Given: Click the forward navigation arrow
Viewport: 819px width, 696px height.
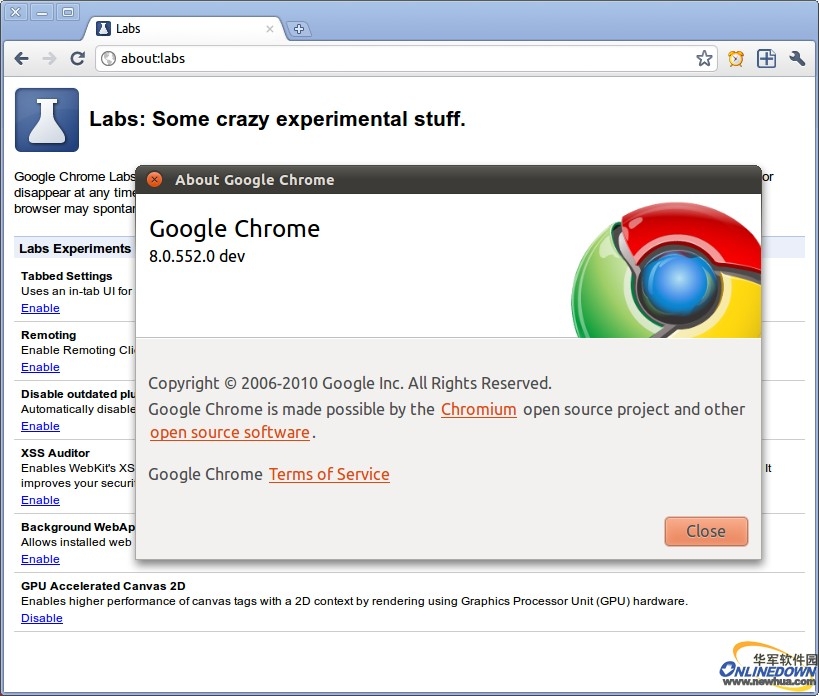Looking at the screenshot, I should point(49,58).
